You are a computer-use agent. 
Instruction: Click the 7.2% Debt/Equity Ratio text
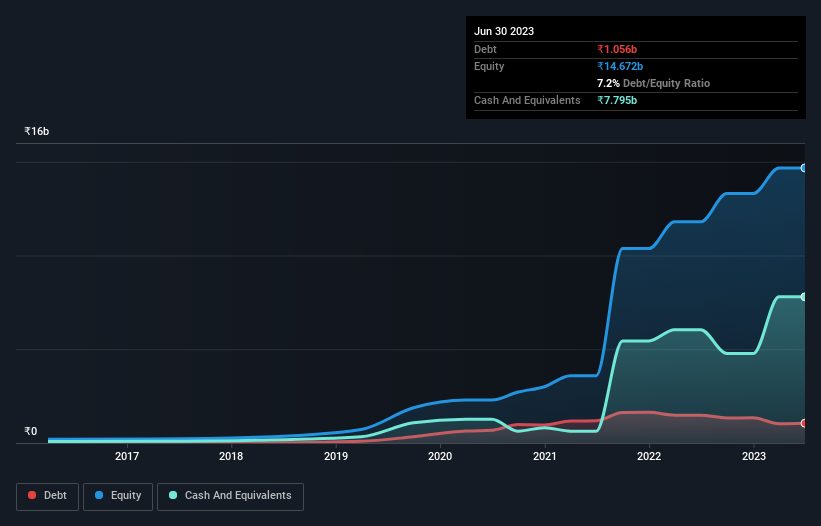point(653,83)
